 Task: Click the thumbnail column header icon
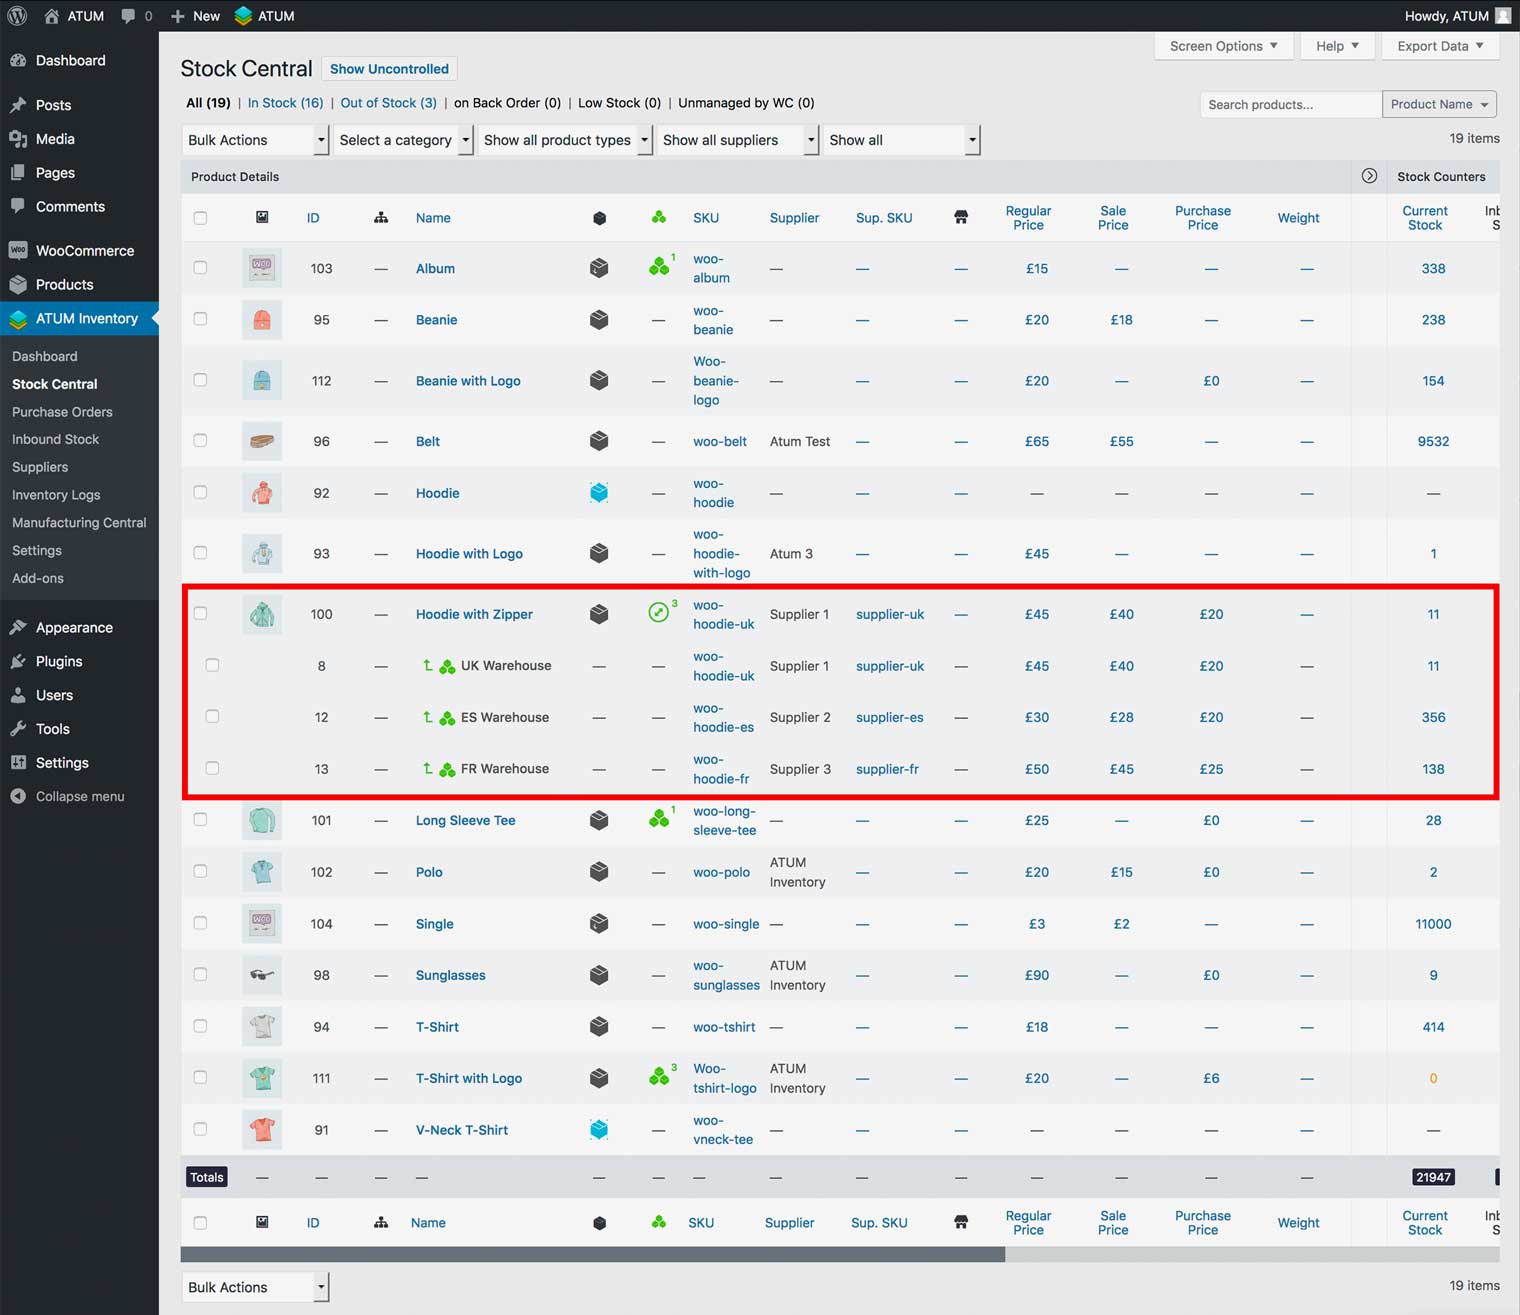pos(262,217)
